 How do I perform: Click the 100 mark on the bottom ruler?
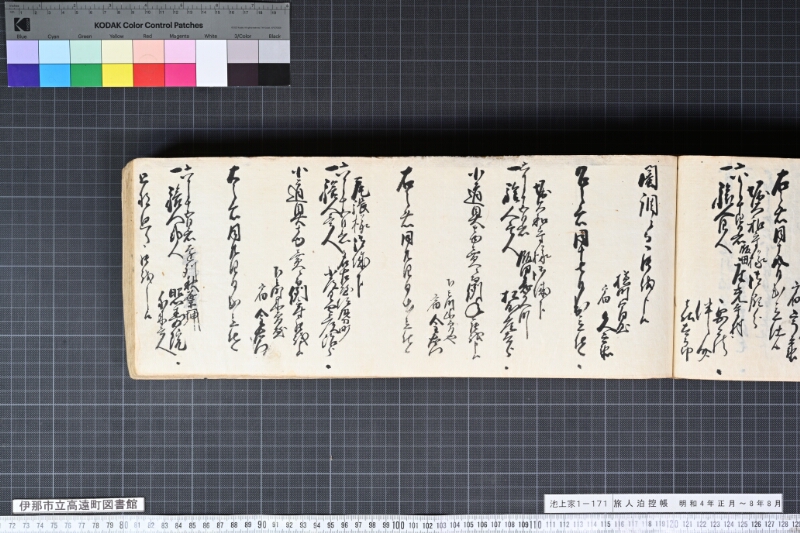[x=398, y=525]
